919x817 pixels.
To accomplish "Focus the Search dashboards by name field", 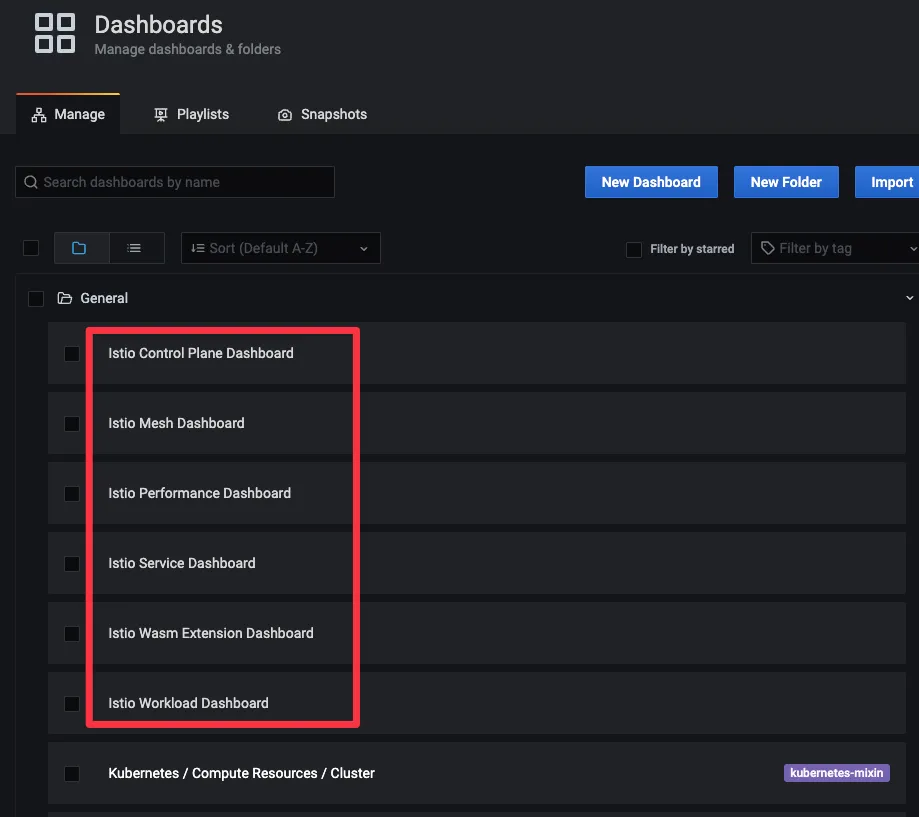I will coord(175,182).
